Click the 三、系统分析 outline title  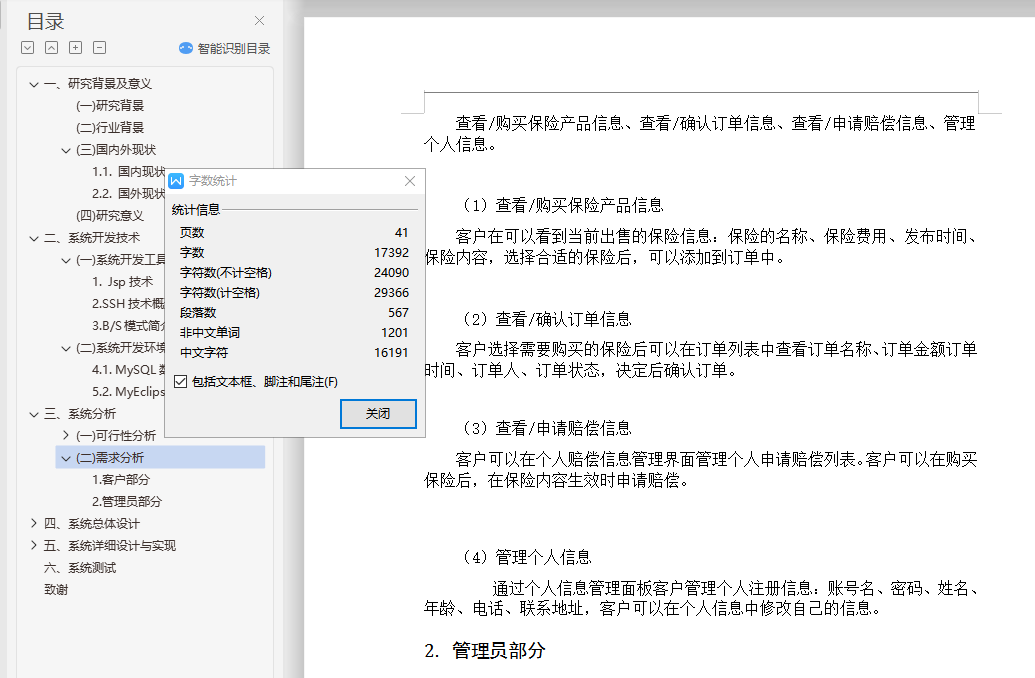(x=80, y=414)
